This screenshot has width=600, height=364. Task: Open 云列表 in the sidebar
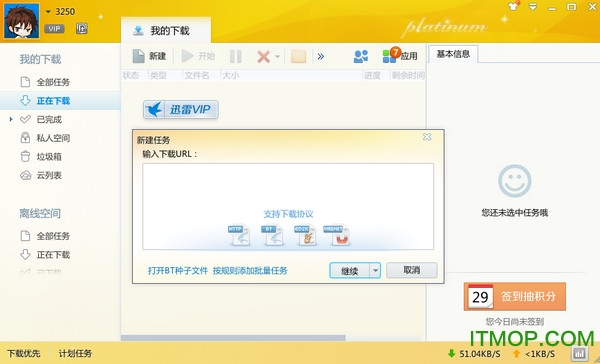point(49,175)
